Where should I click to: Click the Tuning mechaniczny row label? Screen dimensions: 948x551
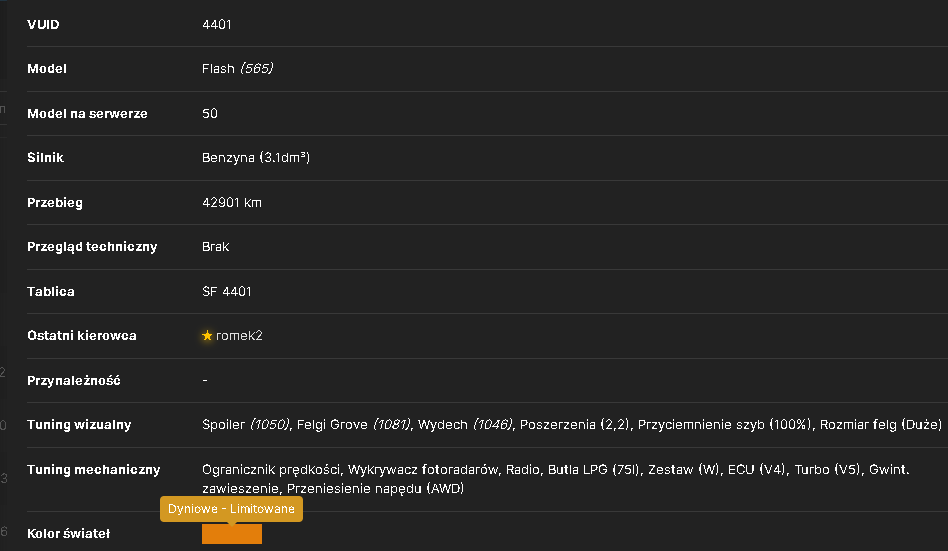tap(94, 470)
